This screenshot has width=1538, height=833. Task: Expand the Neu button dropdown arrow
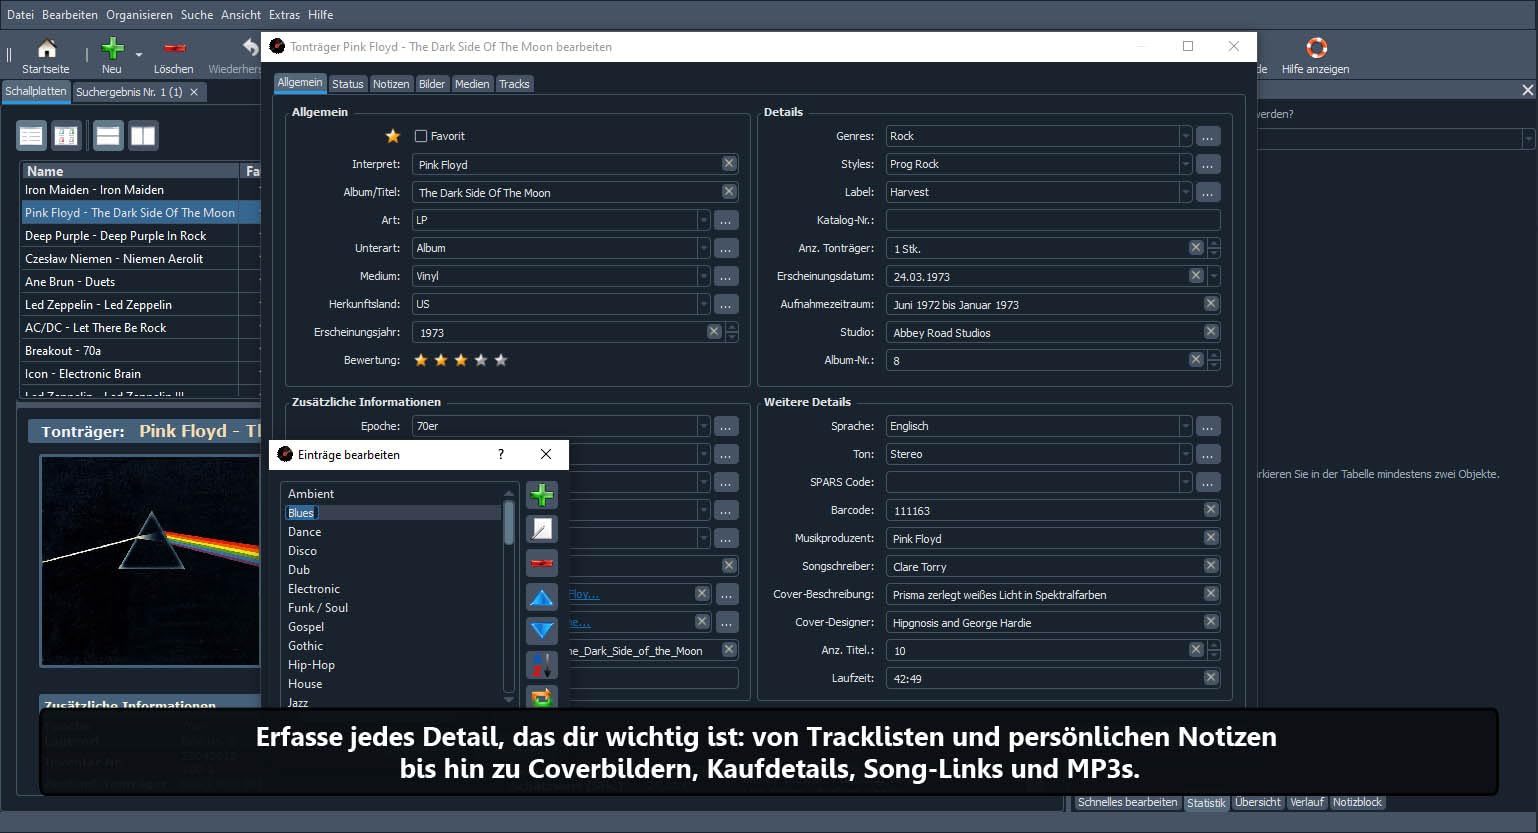138,54
